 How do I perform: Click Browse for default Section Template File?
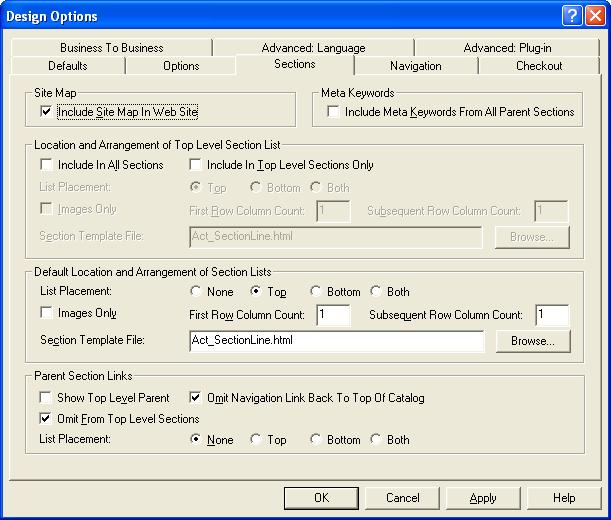click(x=532, y=341)
